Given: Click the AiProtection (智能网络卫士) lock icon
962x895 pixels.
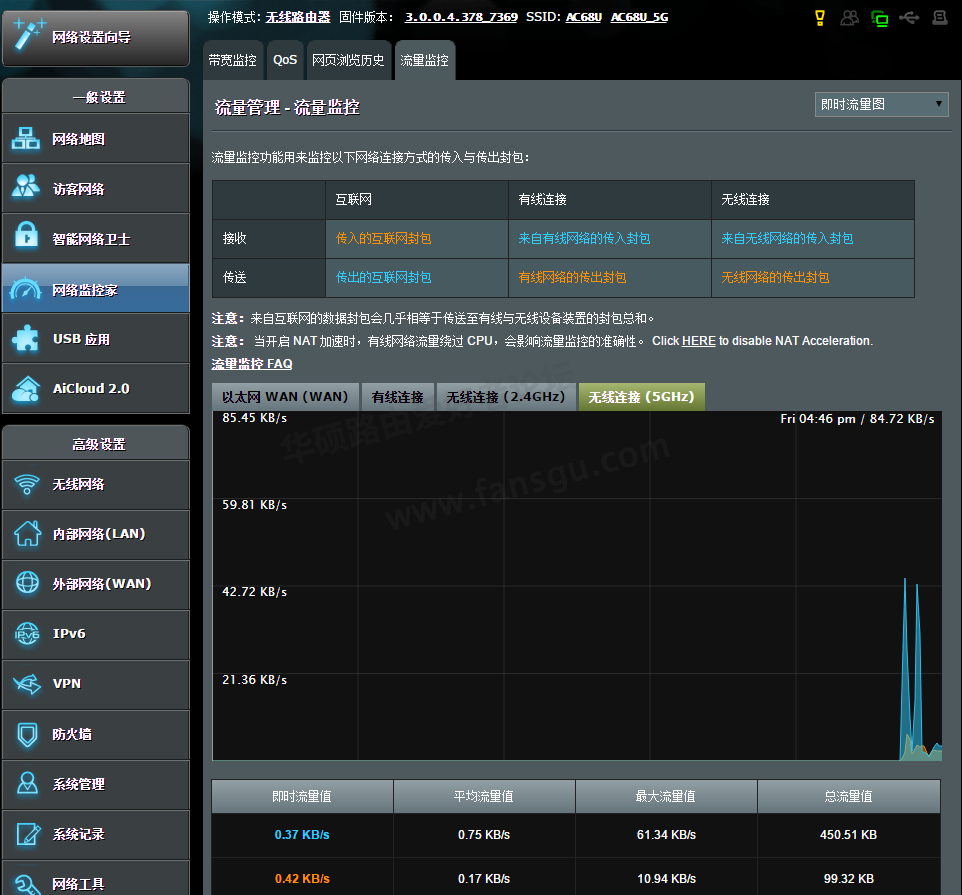Looking at the screenshot, I should [x=26, y=236].
